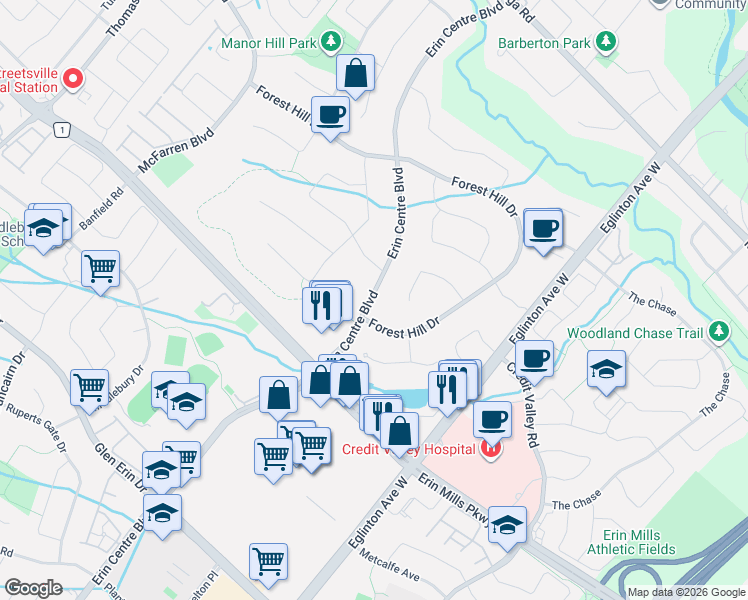Click the school marker near Banfield Rd
The image size is (748, 600).
(43, 228)
